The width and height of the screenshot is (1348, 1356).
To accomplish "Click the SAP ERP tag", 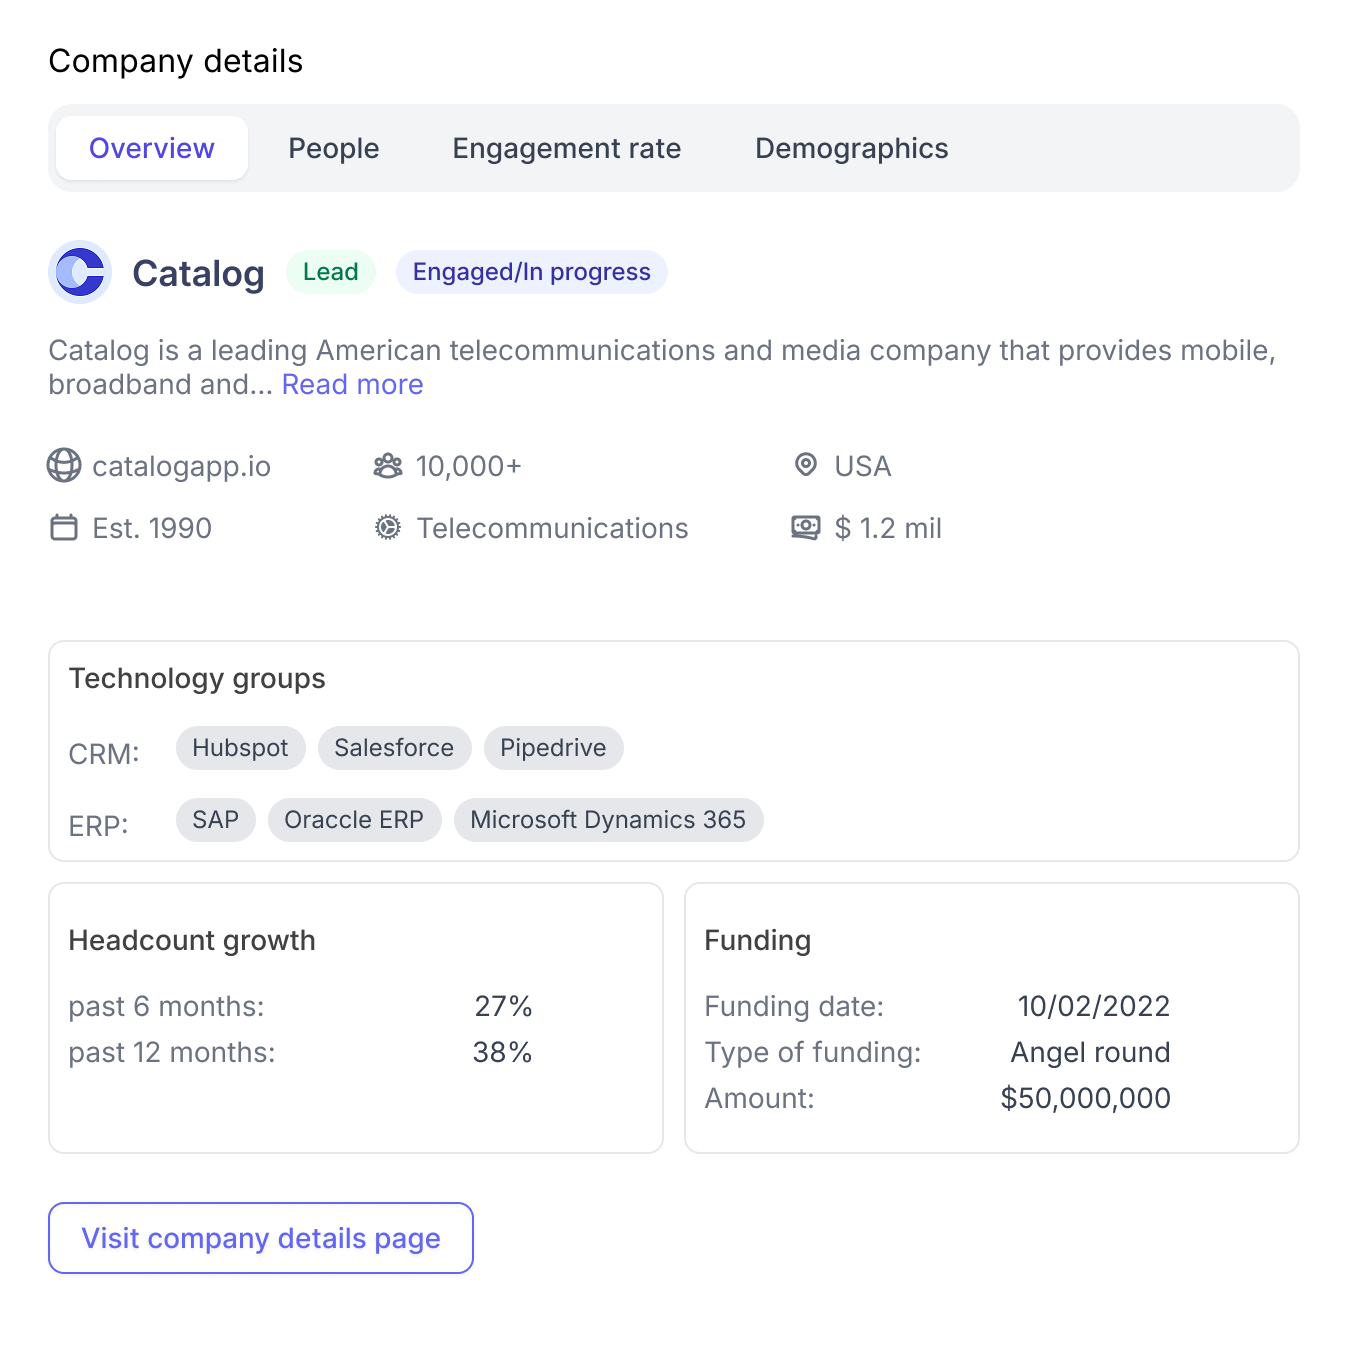I will (215, 820).
